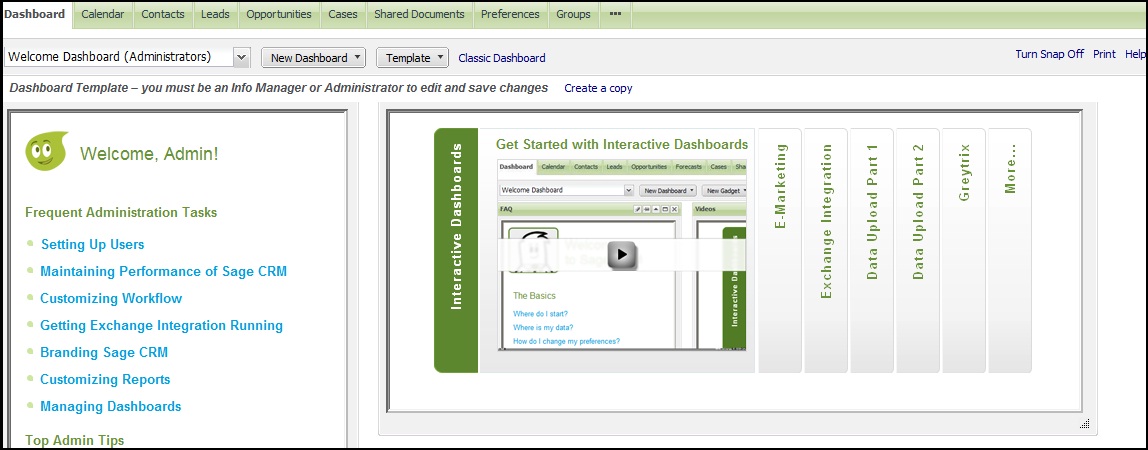Open the Template dropdown menu
This screenshot has width=1148, height=450.
[412, 58]
